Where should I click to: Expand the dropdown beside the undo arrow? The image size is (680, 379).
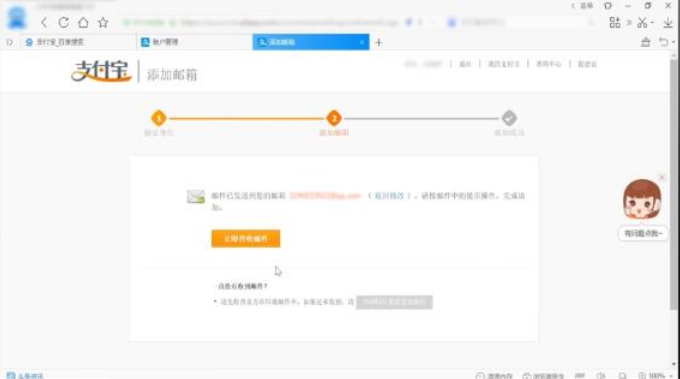(673, 42)
